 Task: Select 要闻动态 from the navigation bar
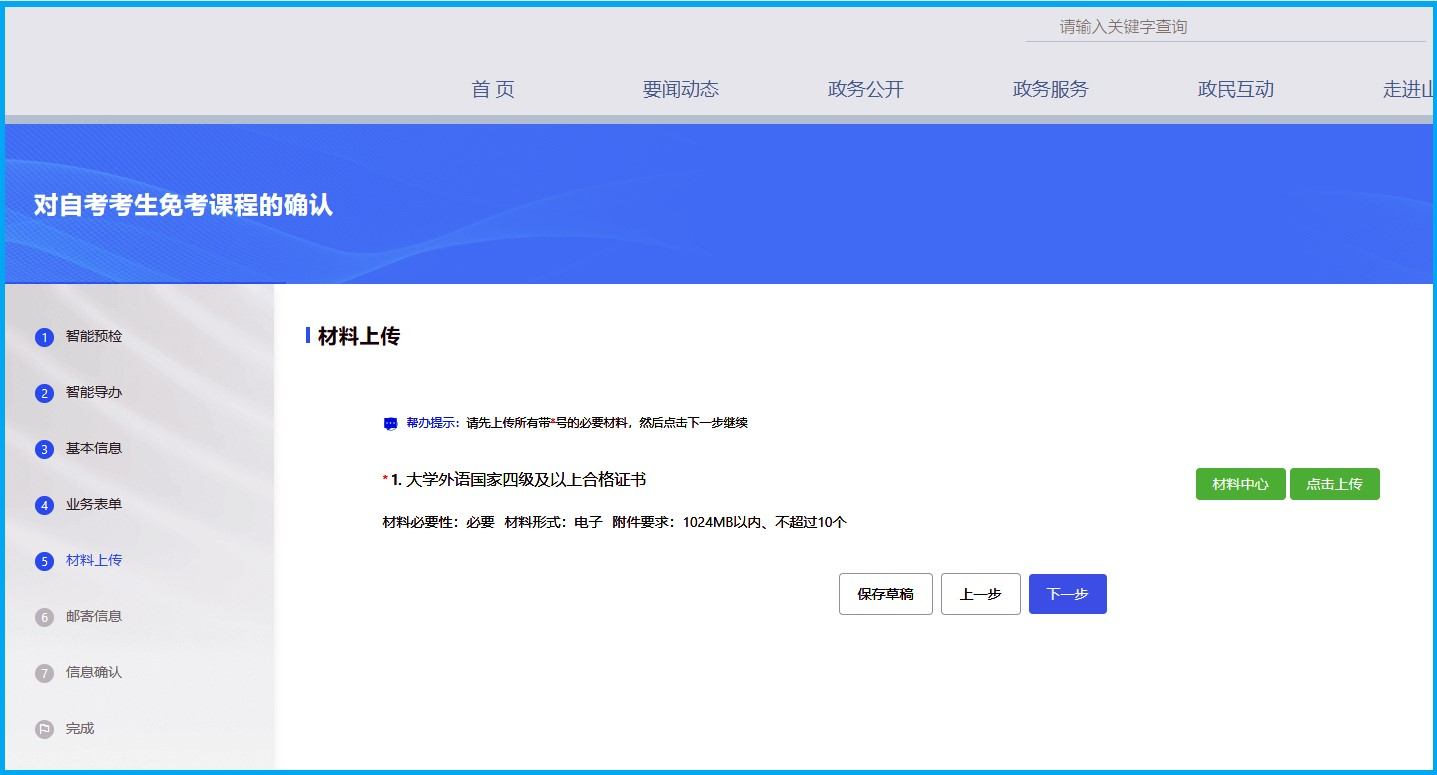pos(678,89)
